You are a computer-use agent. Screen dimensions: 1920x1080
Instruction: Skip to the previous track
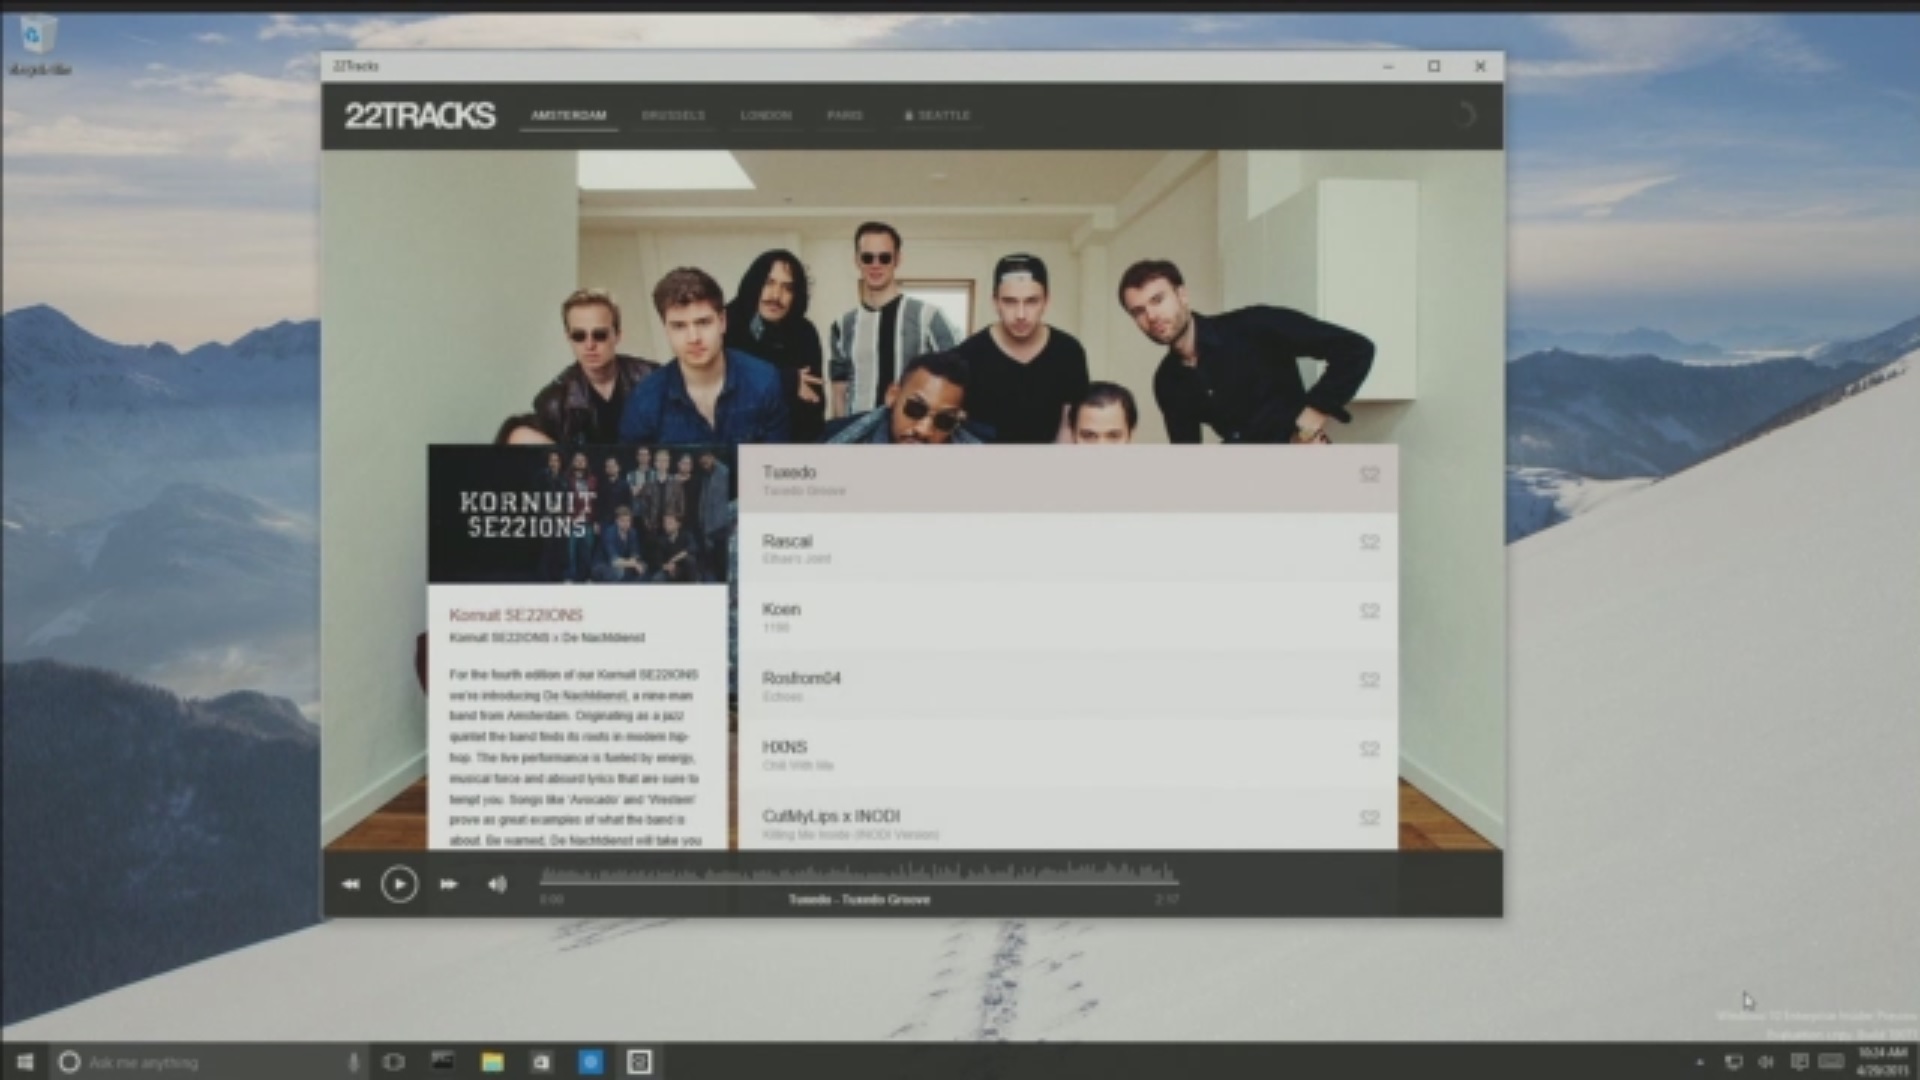tap(350, 884)
